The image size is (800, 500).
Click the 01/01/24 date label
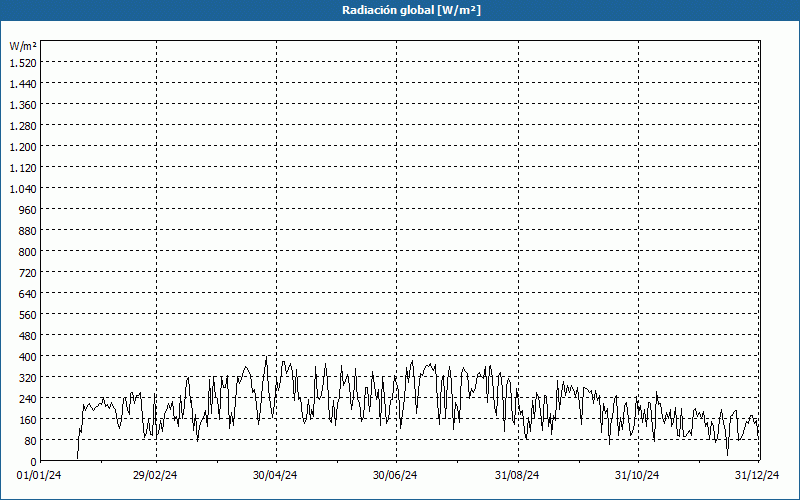[x=39, y=476]
